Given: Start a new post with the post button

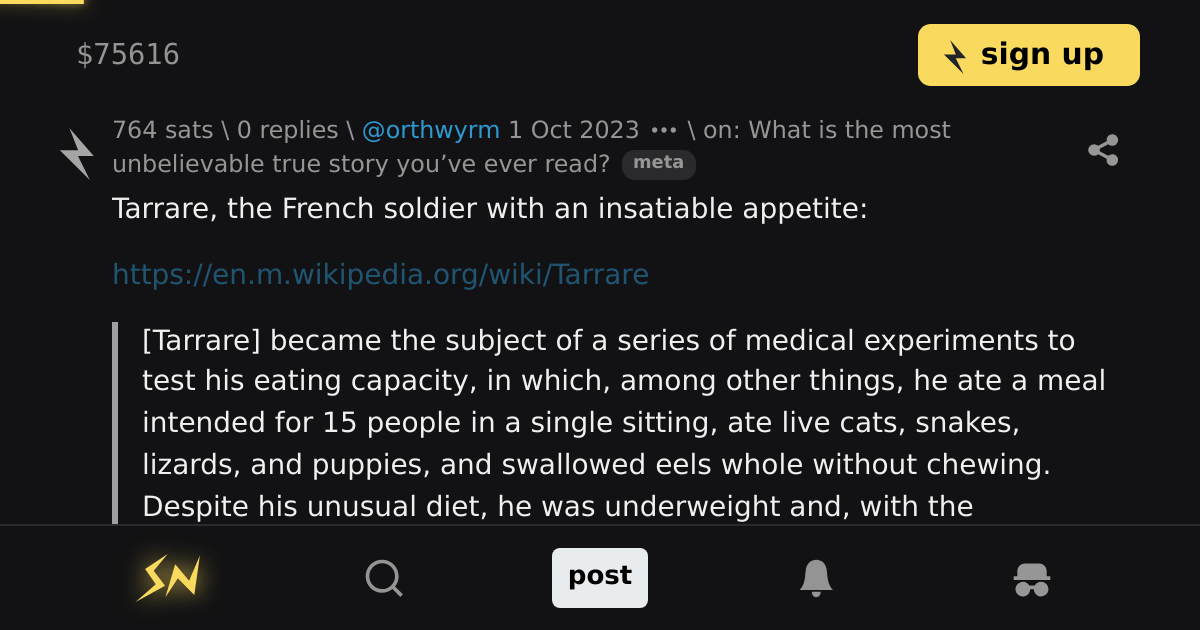Looking at the screenshot, I should pos(600,577).
